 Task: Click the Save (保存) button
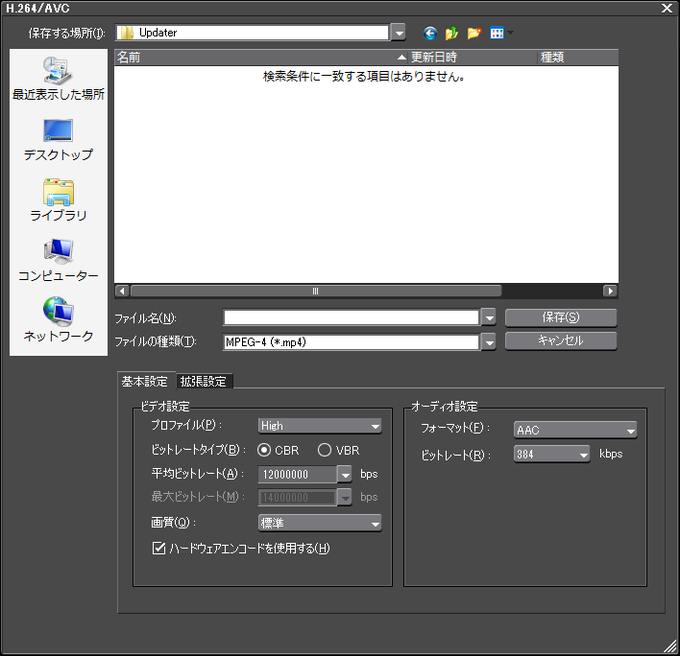[561, 317]
